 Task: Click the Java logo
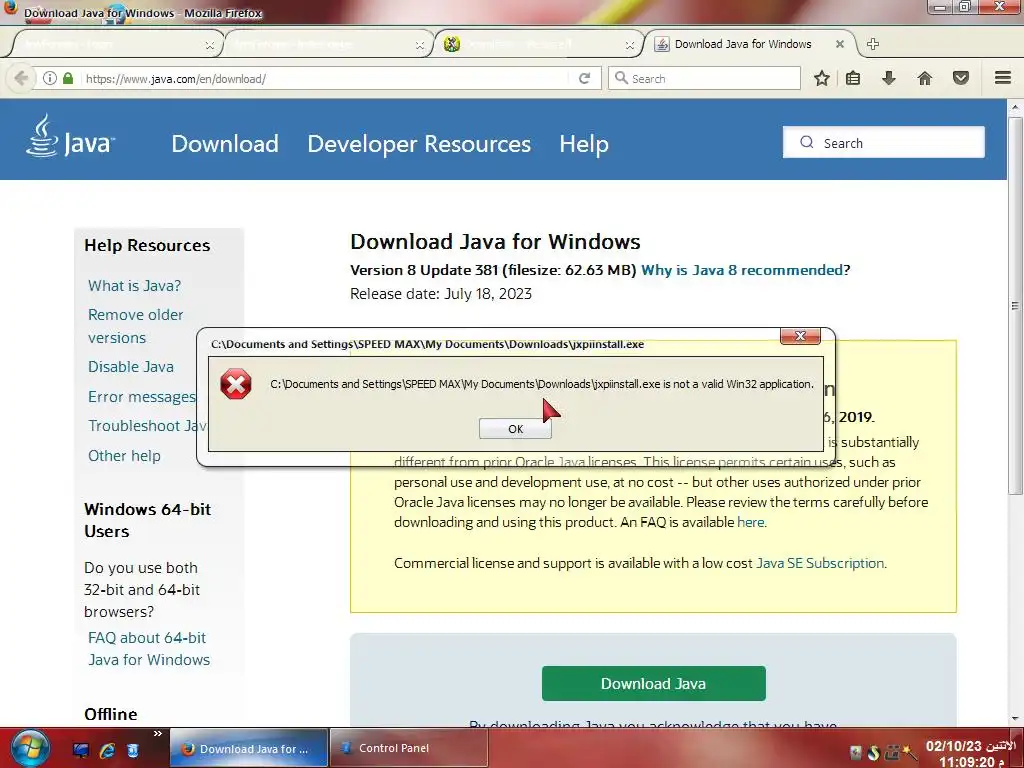[x=71, y=136]
